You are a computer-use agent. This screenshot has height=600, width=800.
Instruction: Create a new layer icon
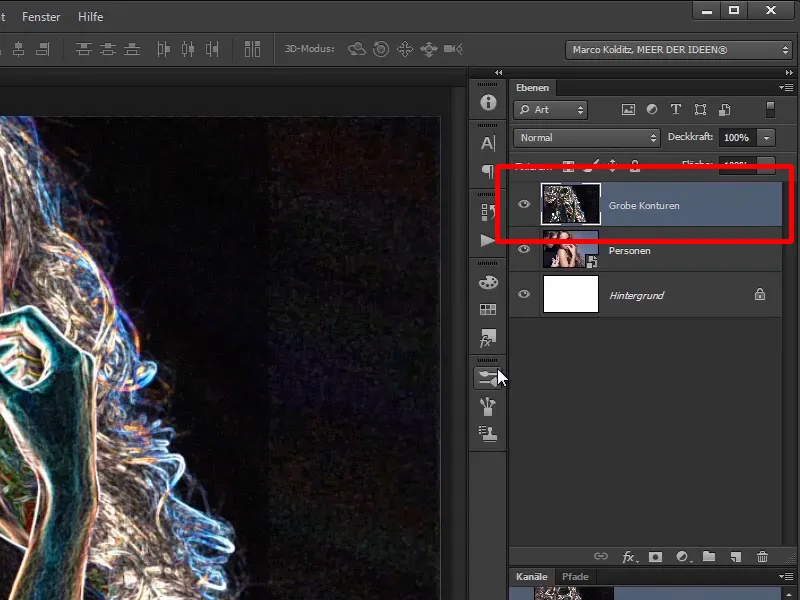coord(735,557)
